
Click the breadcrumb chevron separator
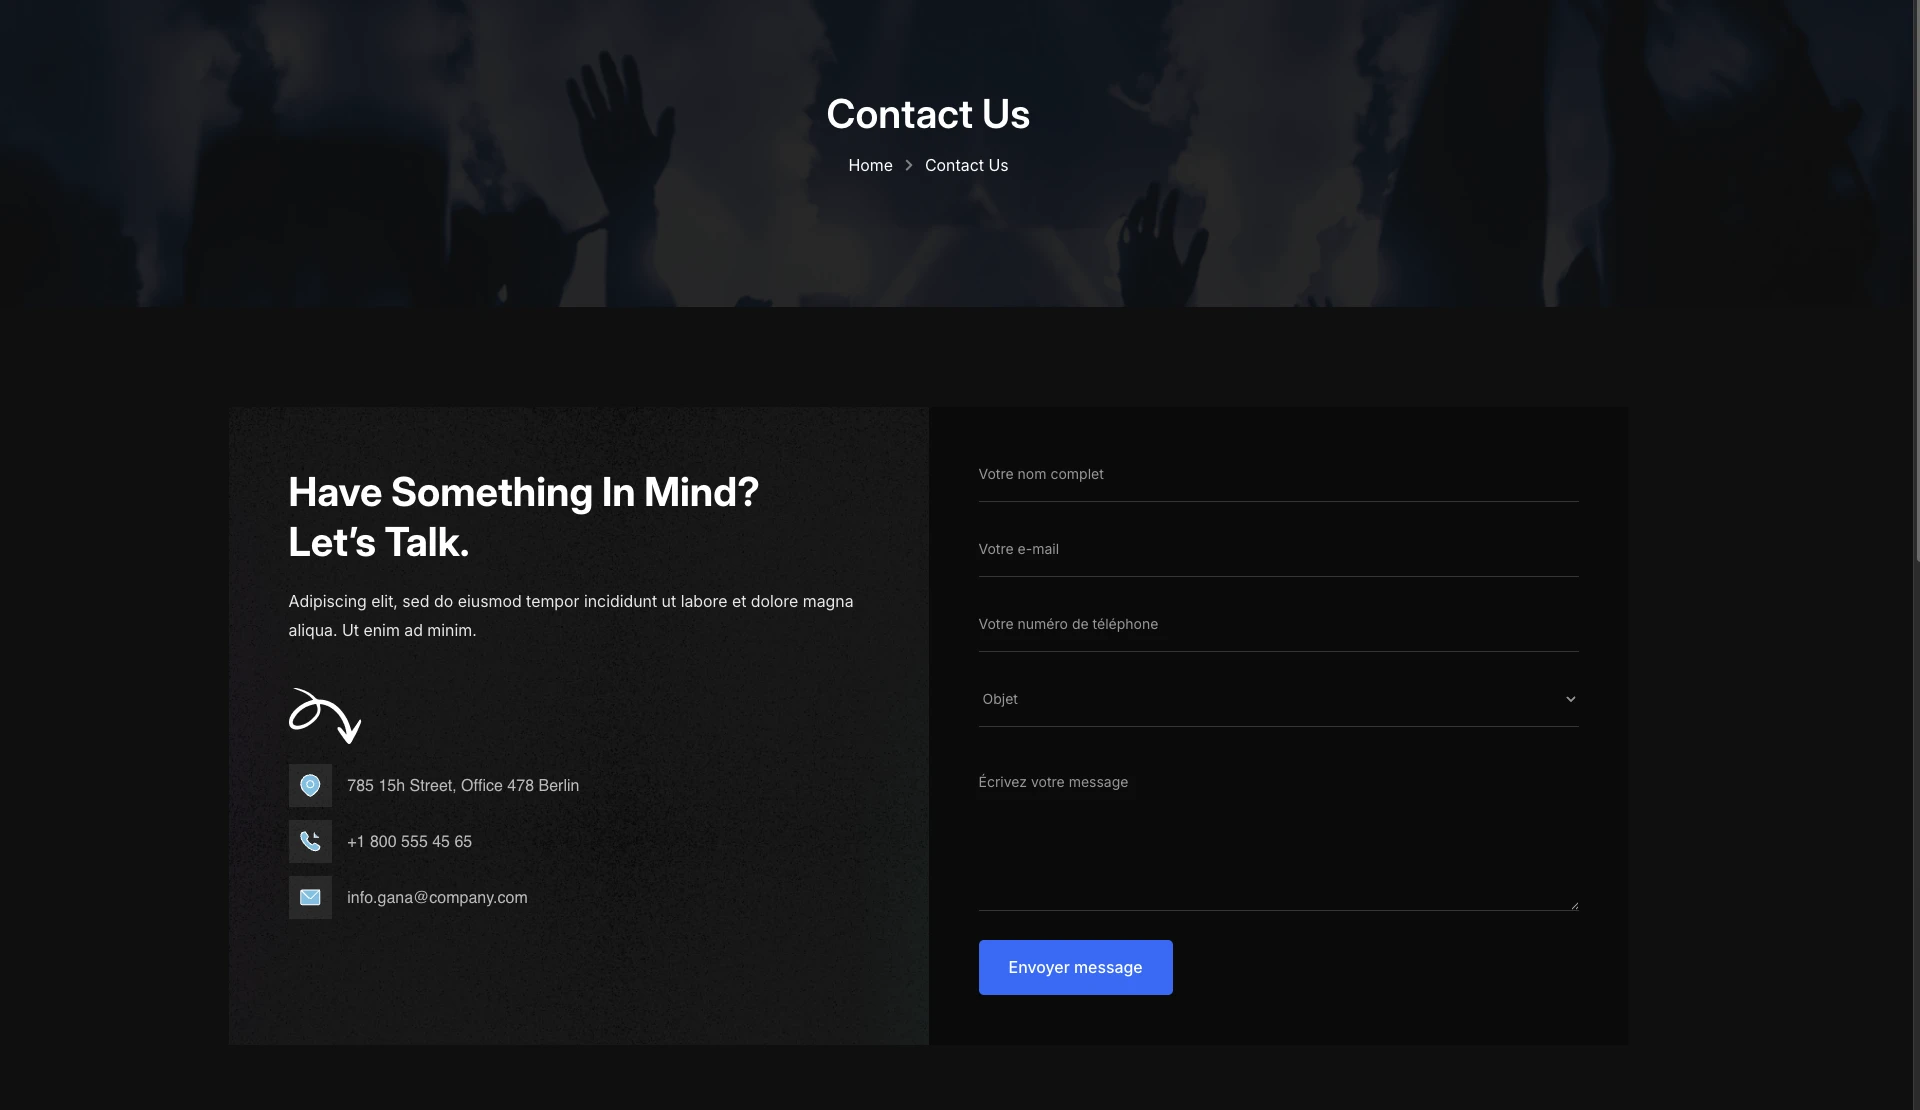pos(909,166)
